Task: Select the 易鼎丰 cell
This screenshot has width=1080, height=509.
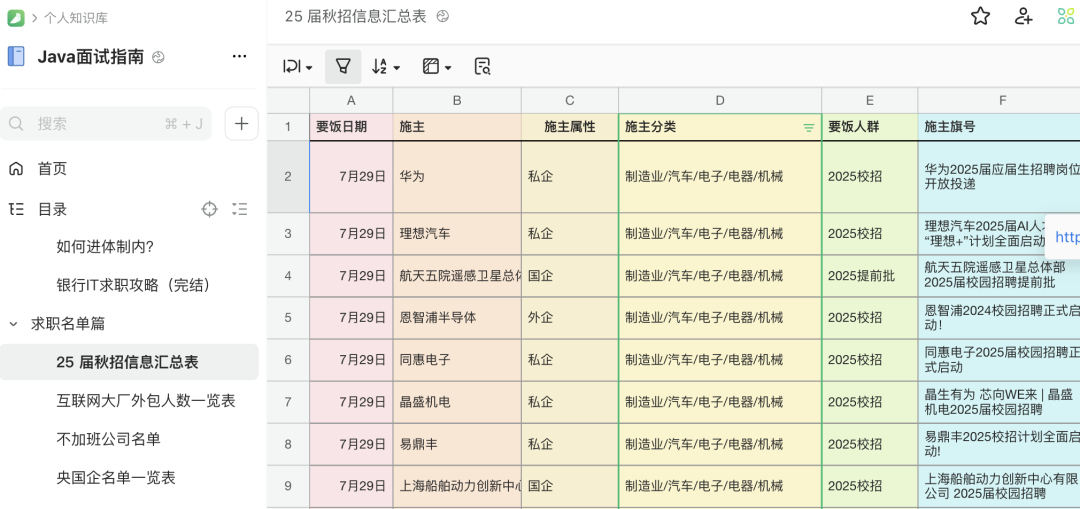Action: [457, 444]
